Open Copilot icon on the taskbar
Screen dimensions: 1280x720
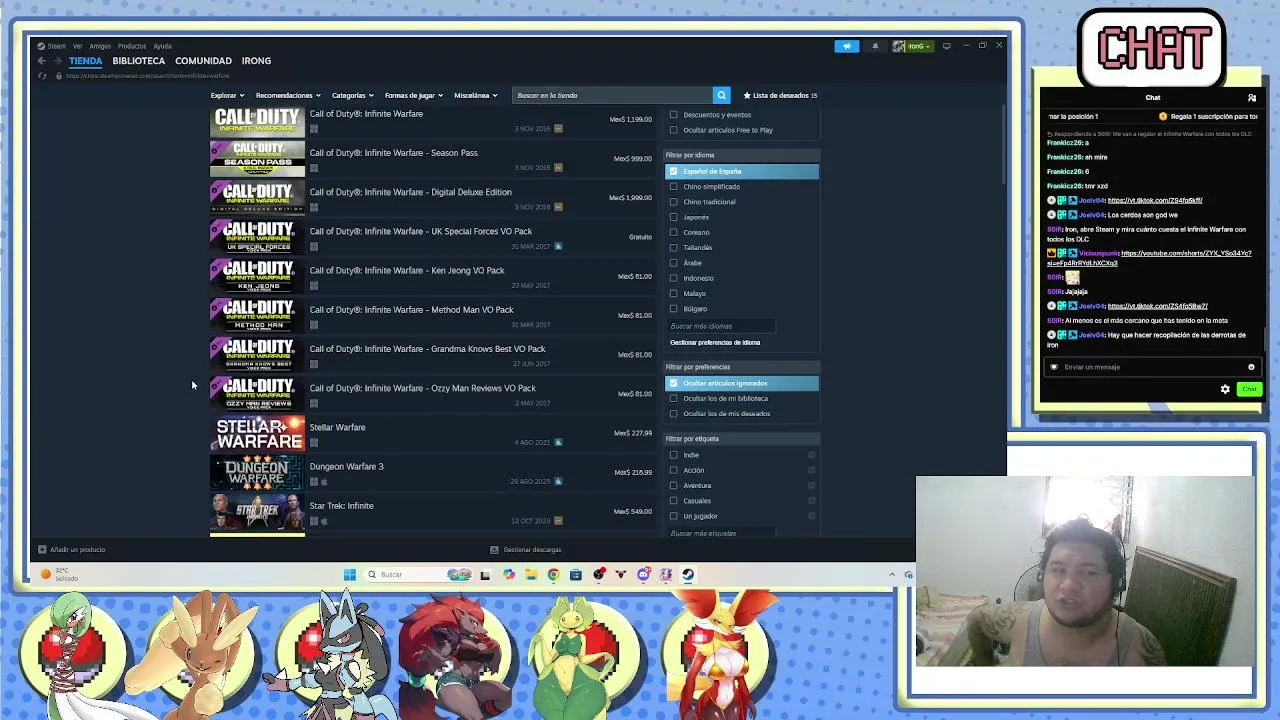click(509, 574)
